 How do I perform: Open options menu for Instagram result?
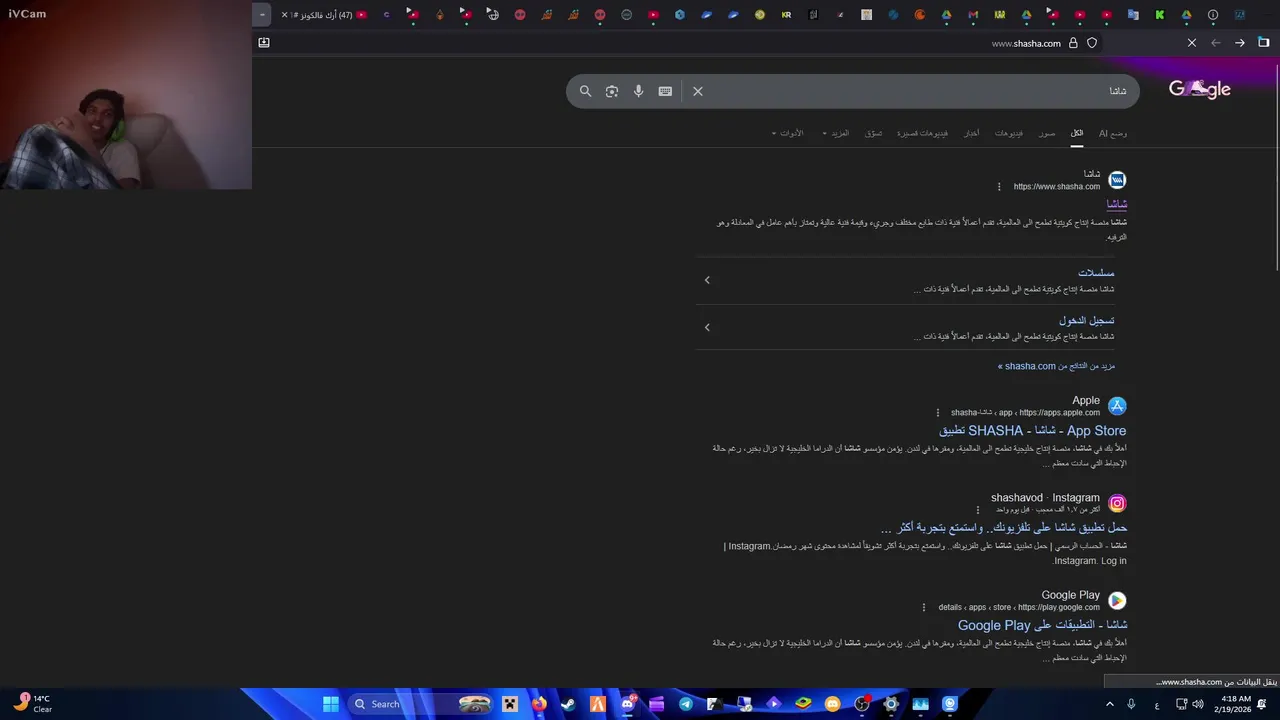[978, 510]
